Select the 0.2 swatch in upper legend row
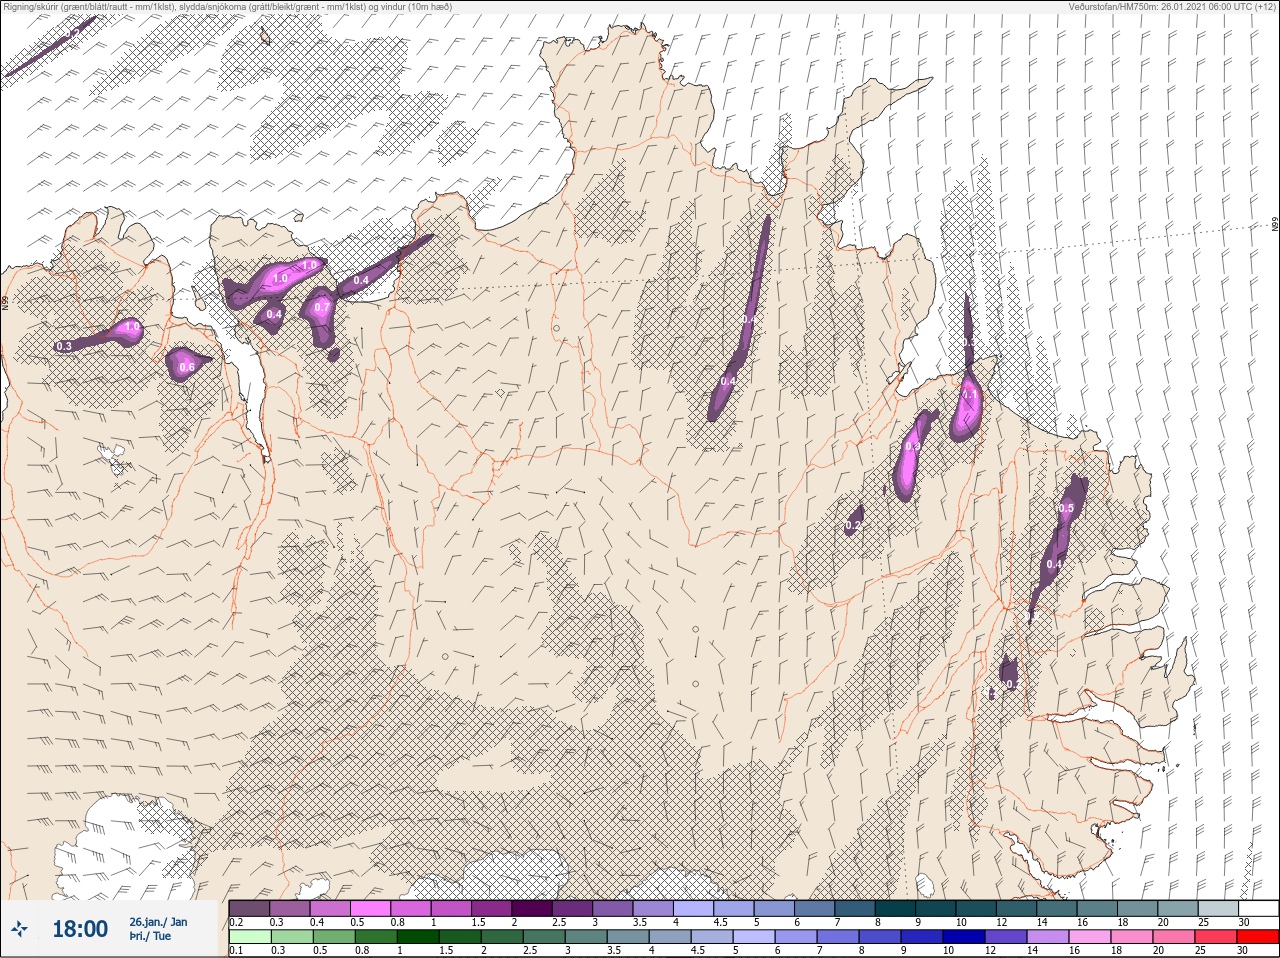 249,908
